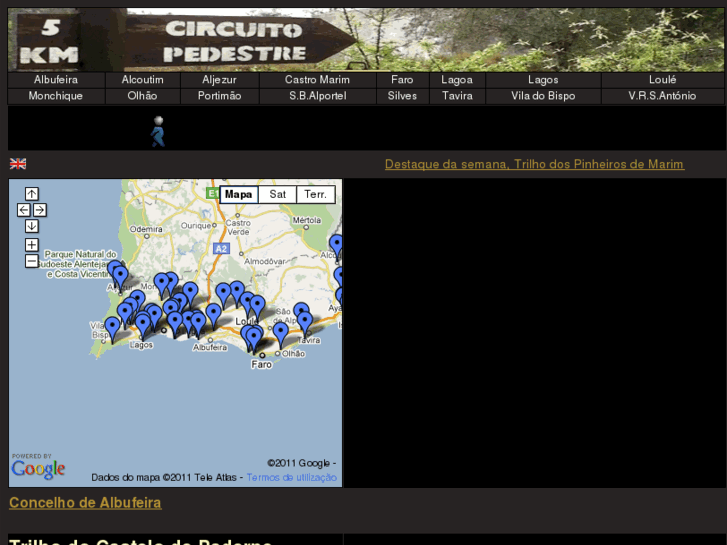Open Olhão municipality menu item
727x545 pixels.
click(x=142, y=96)
